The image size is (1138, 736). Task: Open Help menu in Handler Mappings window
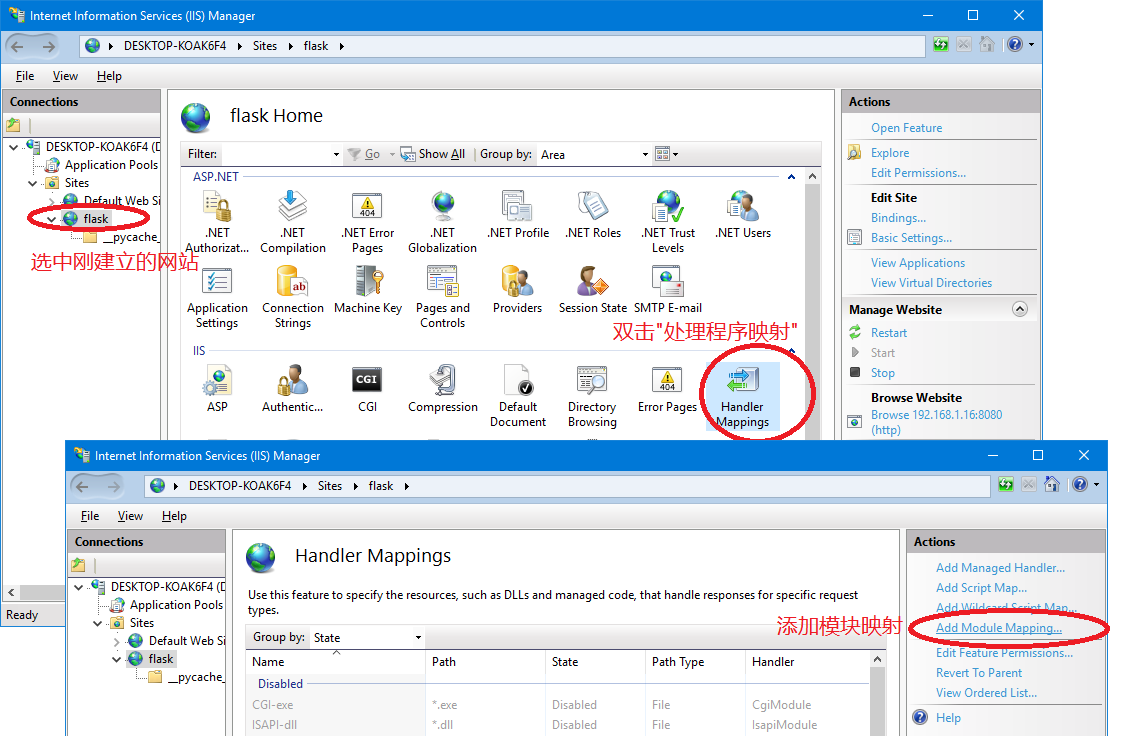174,515
